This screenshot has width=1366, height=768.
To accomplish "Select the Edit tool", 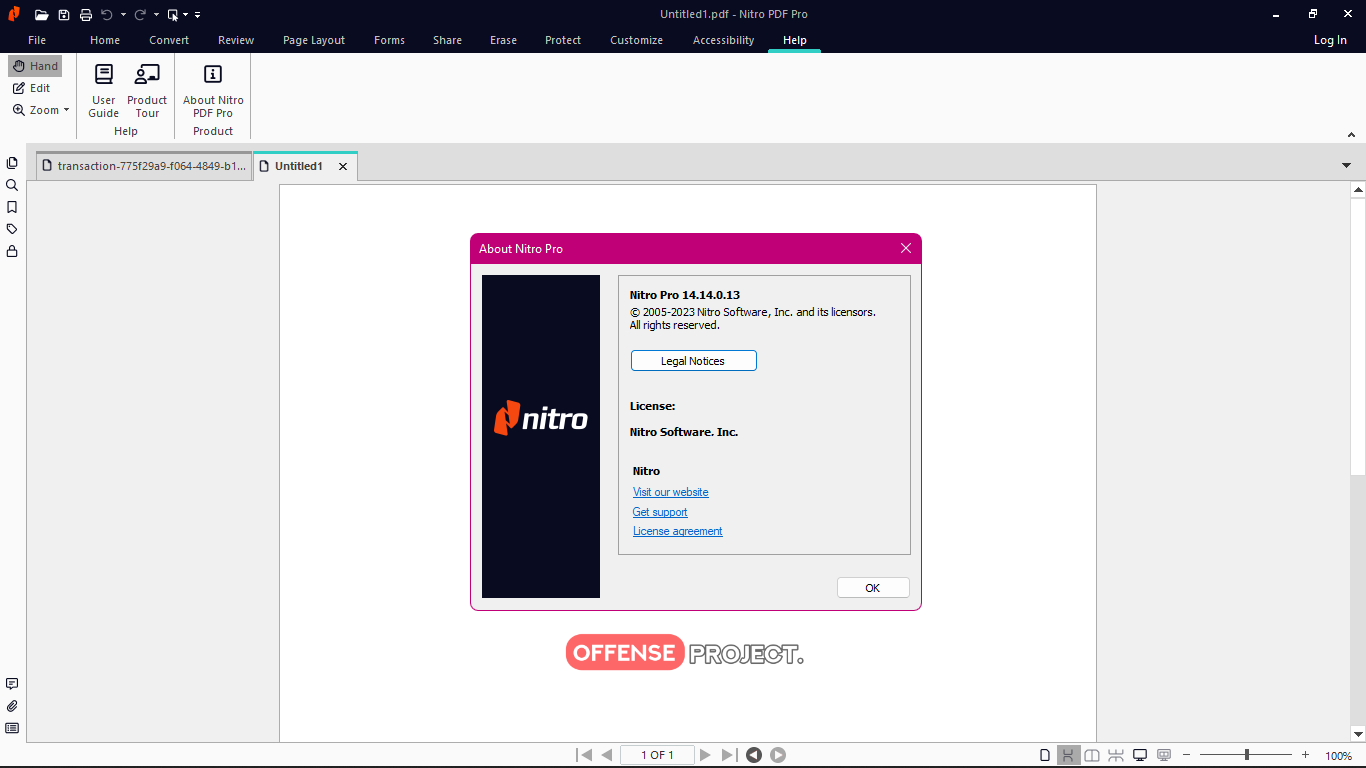I will [x=31, y=88].
